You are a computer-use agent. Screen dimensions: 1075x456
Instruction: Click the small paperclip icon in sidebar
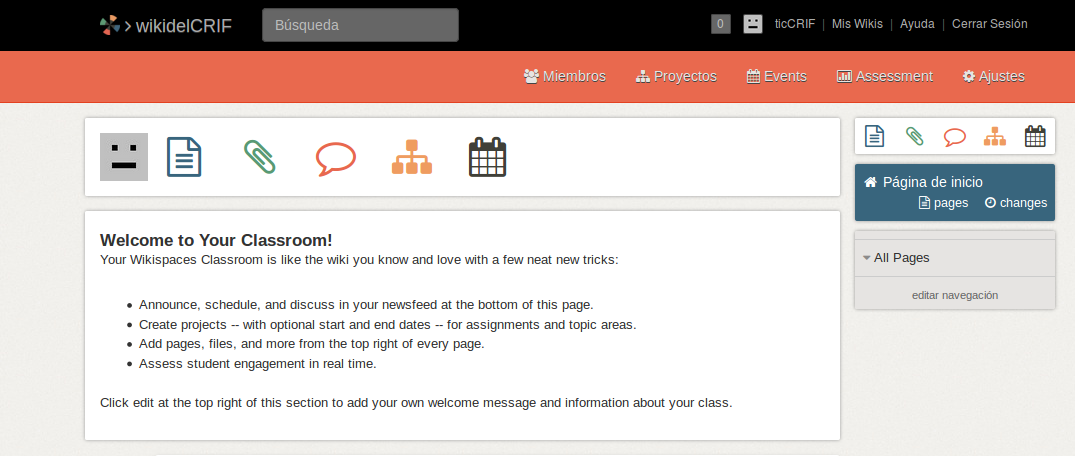[x=914, y=136]
